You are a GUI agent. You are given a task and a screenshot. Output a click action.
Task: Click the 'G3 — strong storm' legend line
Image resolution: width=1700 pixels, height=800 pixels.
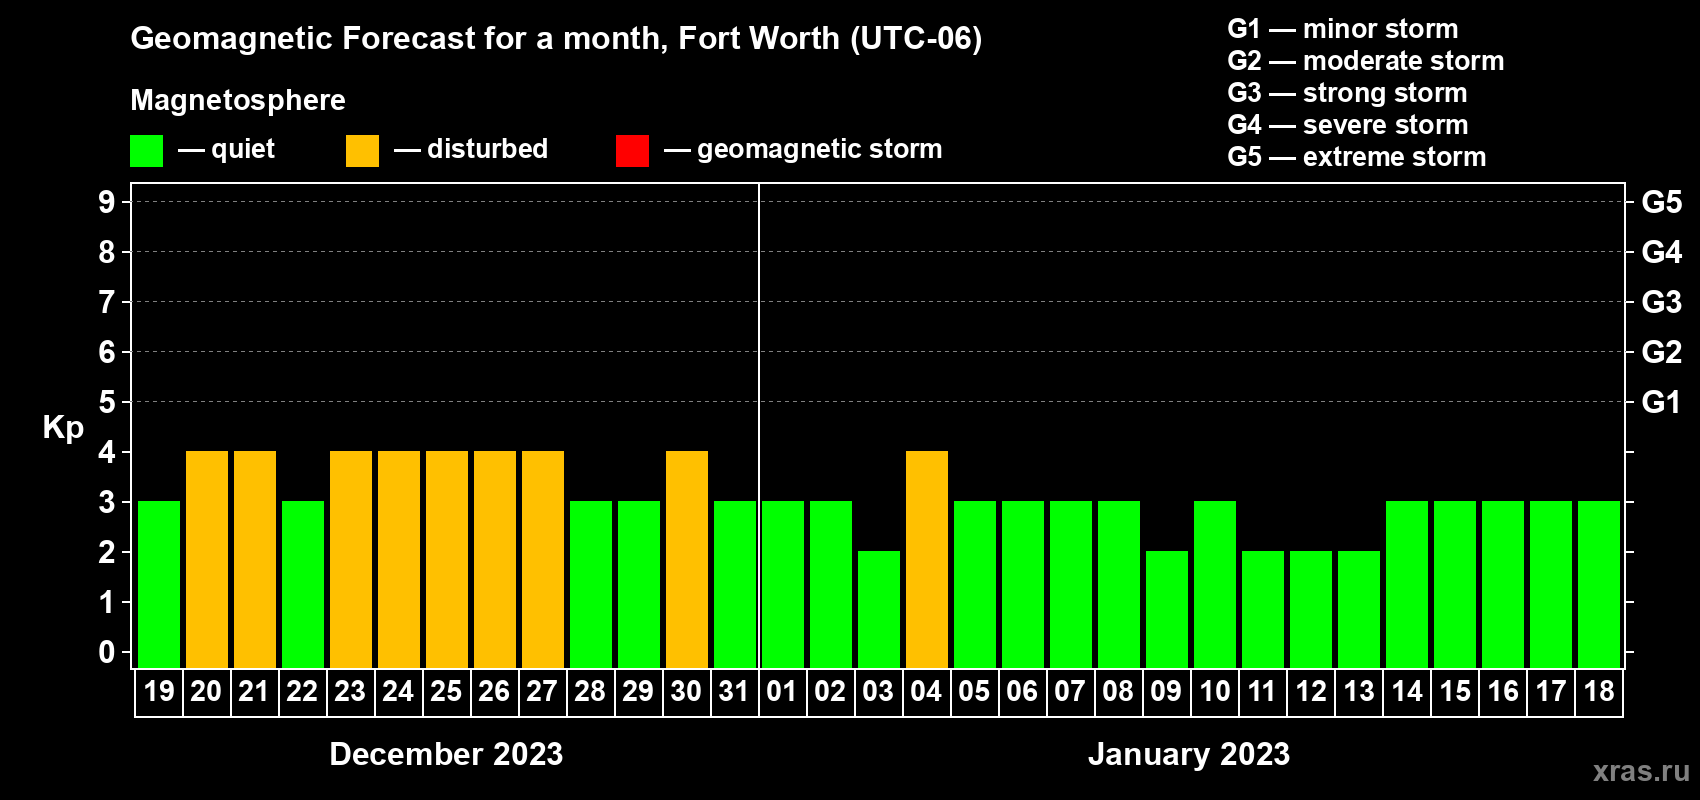(x=1347, y=93)
